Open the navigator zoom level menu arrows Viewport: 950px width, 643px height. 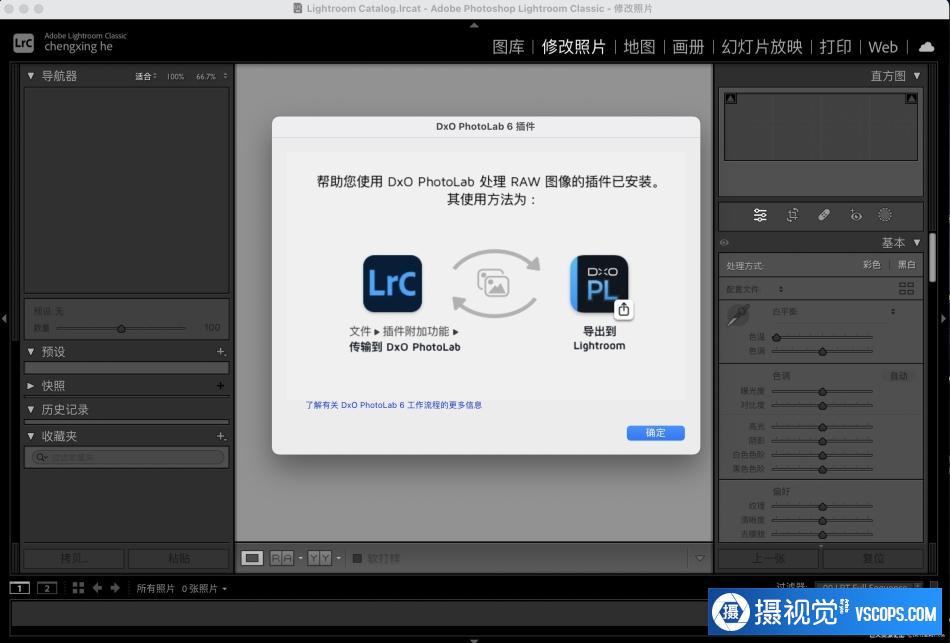coord(225,76)
